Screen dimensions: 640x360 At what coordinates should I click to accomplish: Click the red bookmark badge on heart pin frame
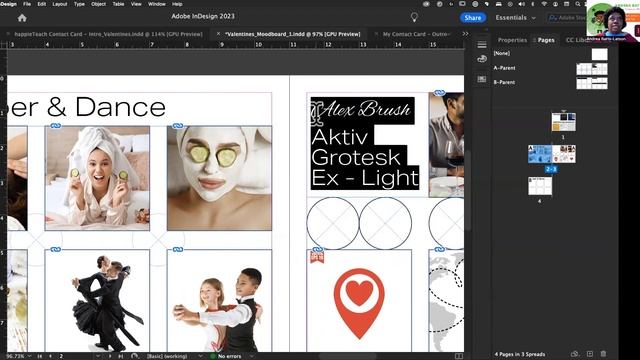[x=317, y=258]
